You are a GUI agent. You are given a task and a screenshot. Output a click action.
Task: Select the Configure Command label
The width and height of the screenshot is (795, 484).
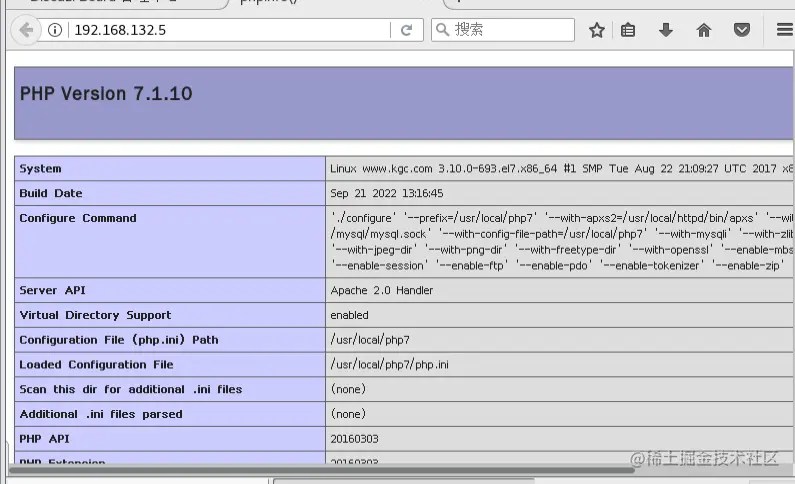click(78, 218)
